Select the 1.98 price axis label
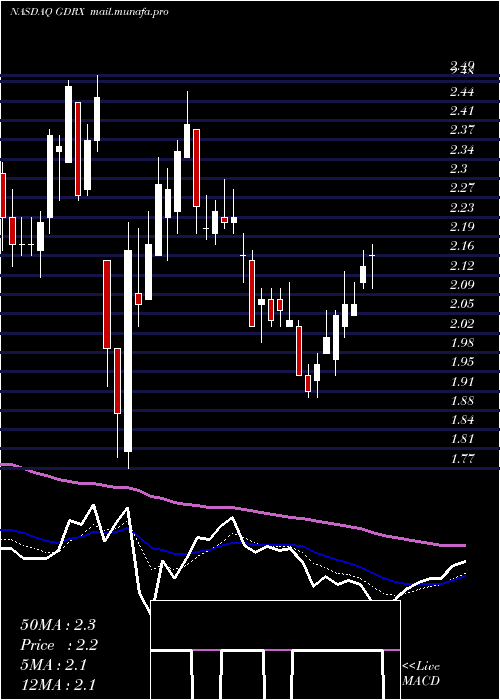Viewport: 500px width, 700px height. pos(462,343)
